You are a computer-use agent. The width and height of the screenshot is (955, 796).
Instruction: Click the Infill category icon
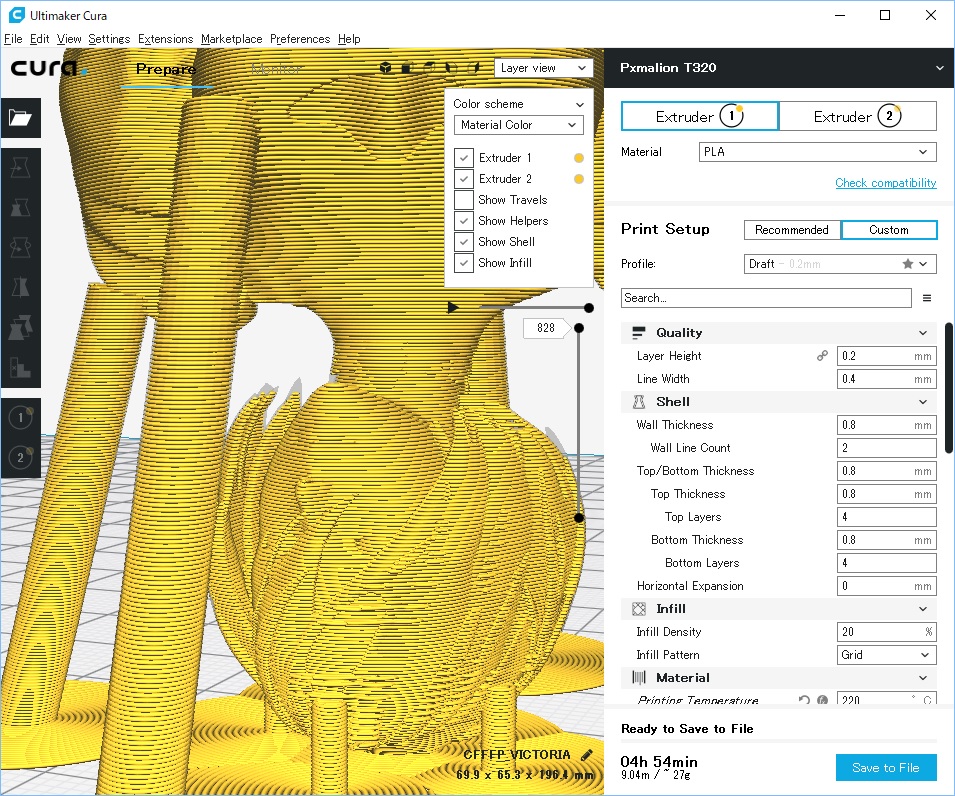(639, 609)
